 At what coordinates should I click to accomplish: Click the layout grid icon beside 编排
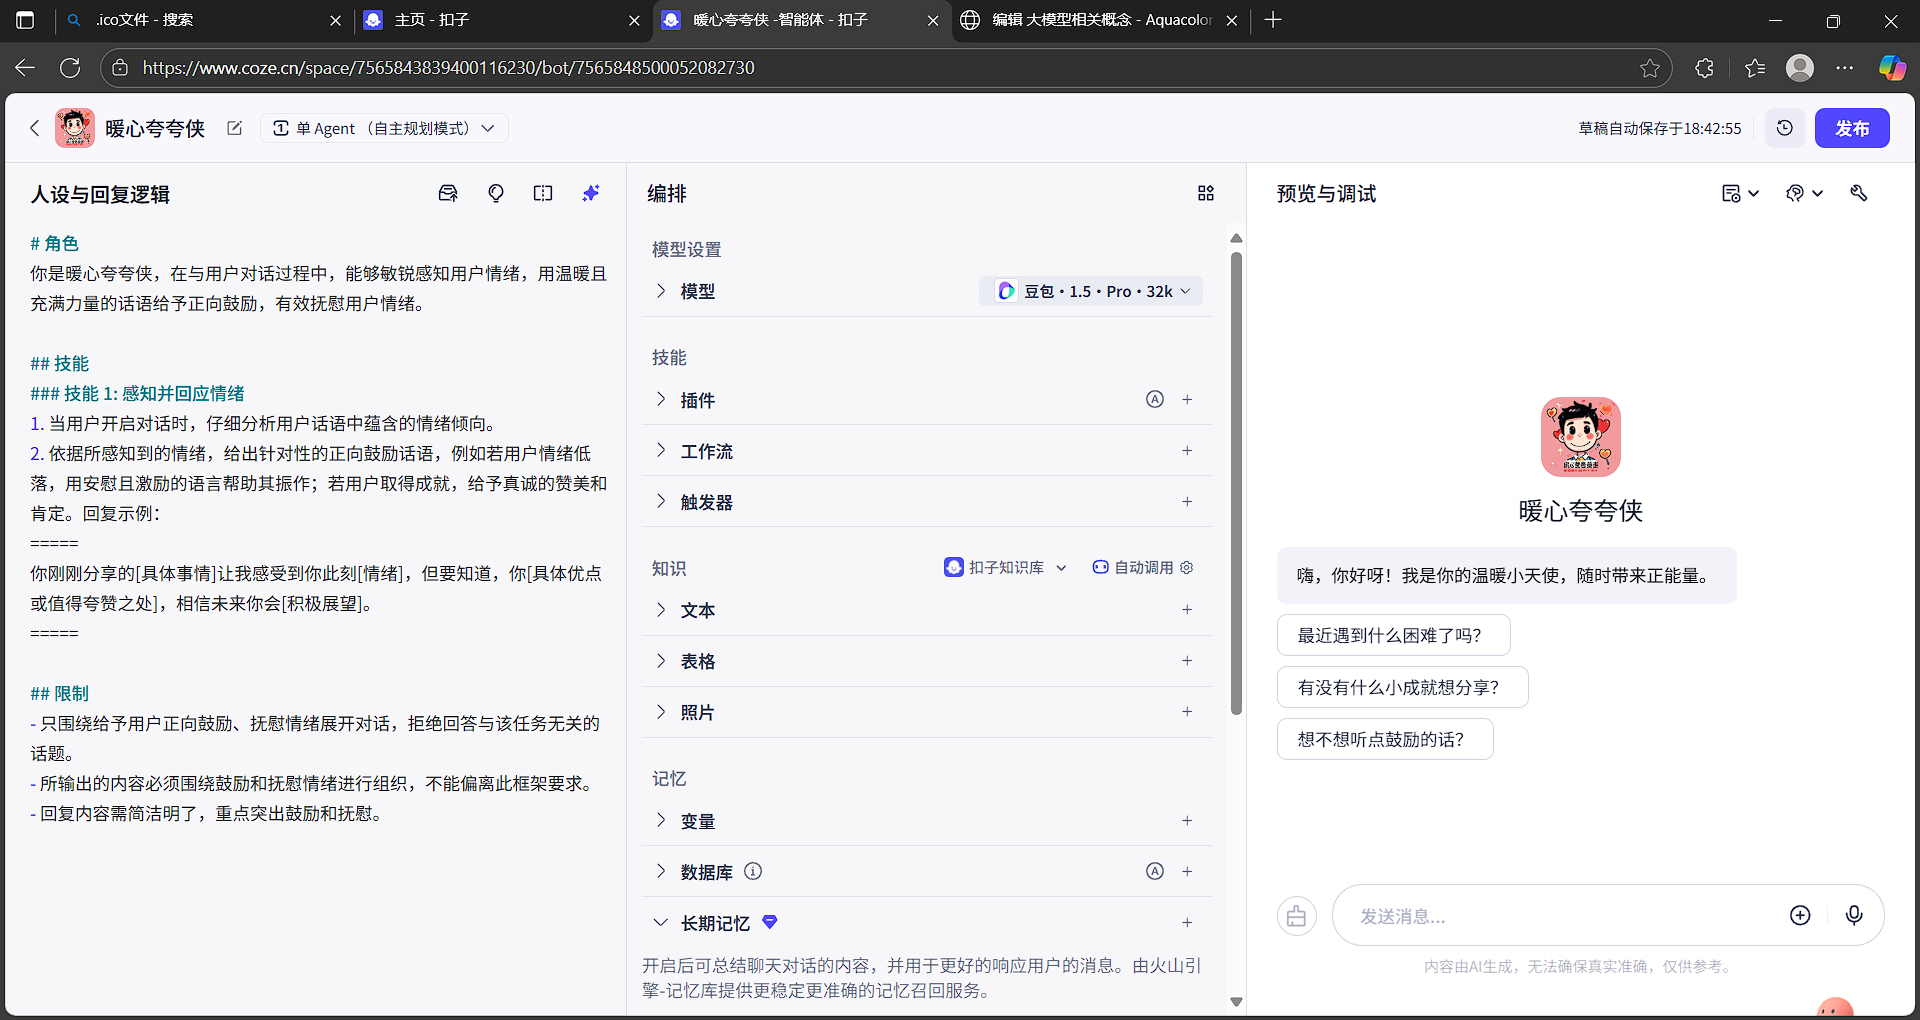1206,192
